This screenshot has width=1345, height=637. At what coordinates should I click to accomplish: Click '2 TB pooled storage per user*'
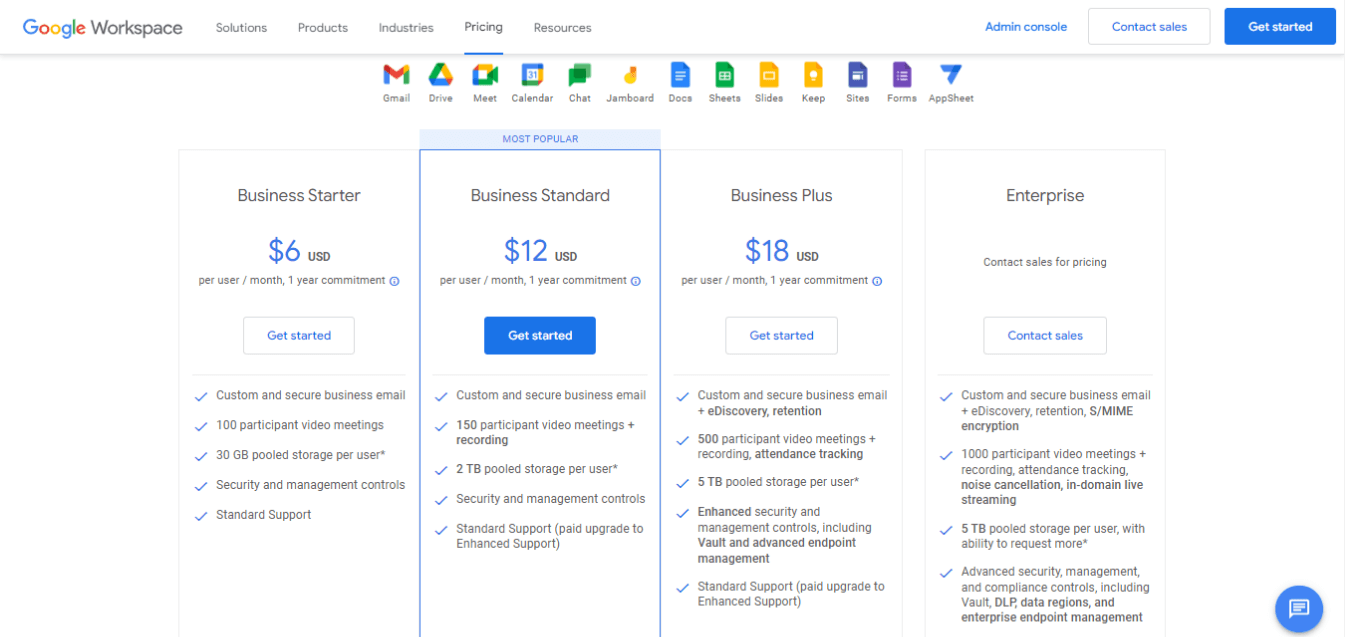click(537, 469)
